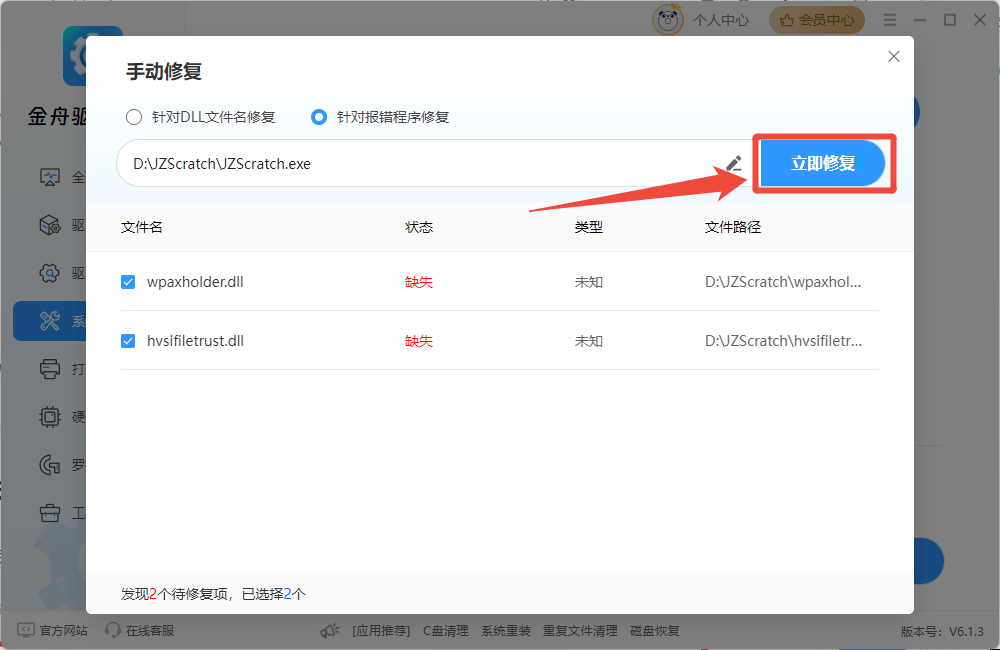This screenshot has height=650, width=1000.
Task: Open 官方网站 link in status bar
Action: pos(53,630)
